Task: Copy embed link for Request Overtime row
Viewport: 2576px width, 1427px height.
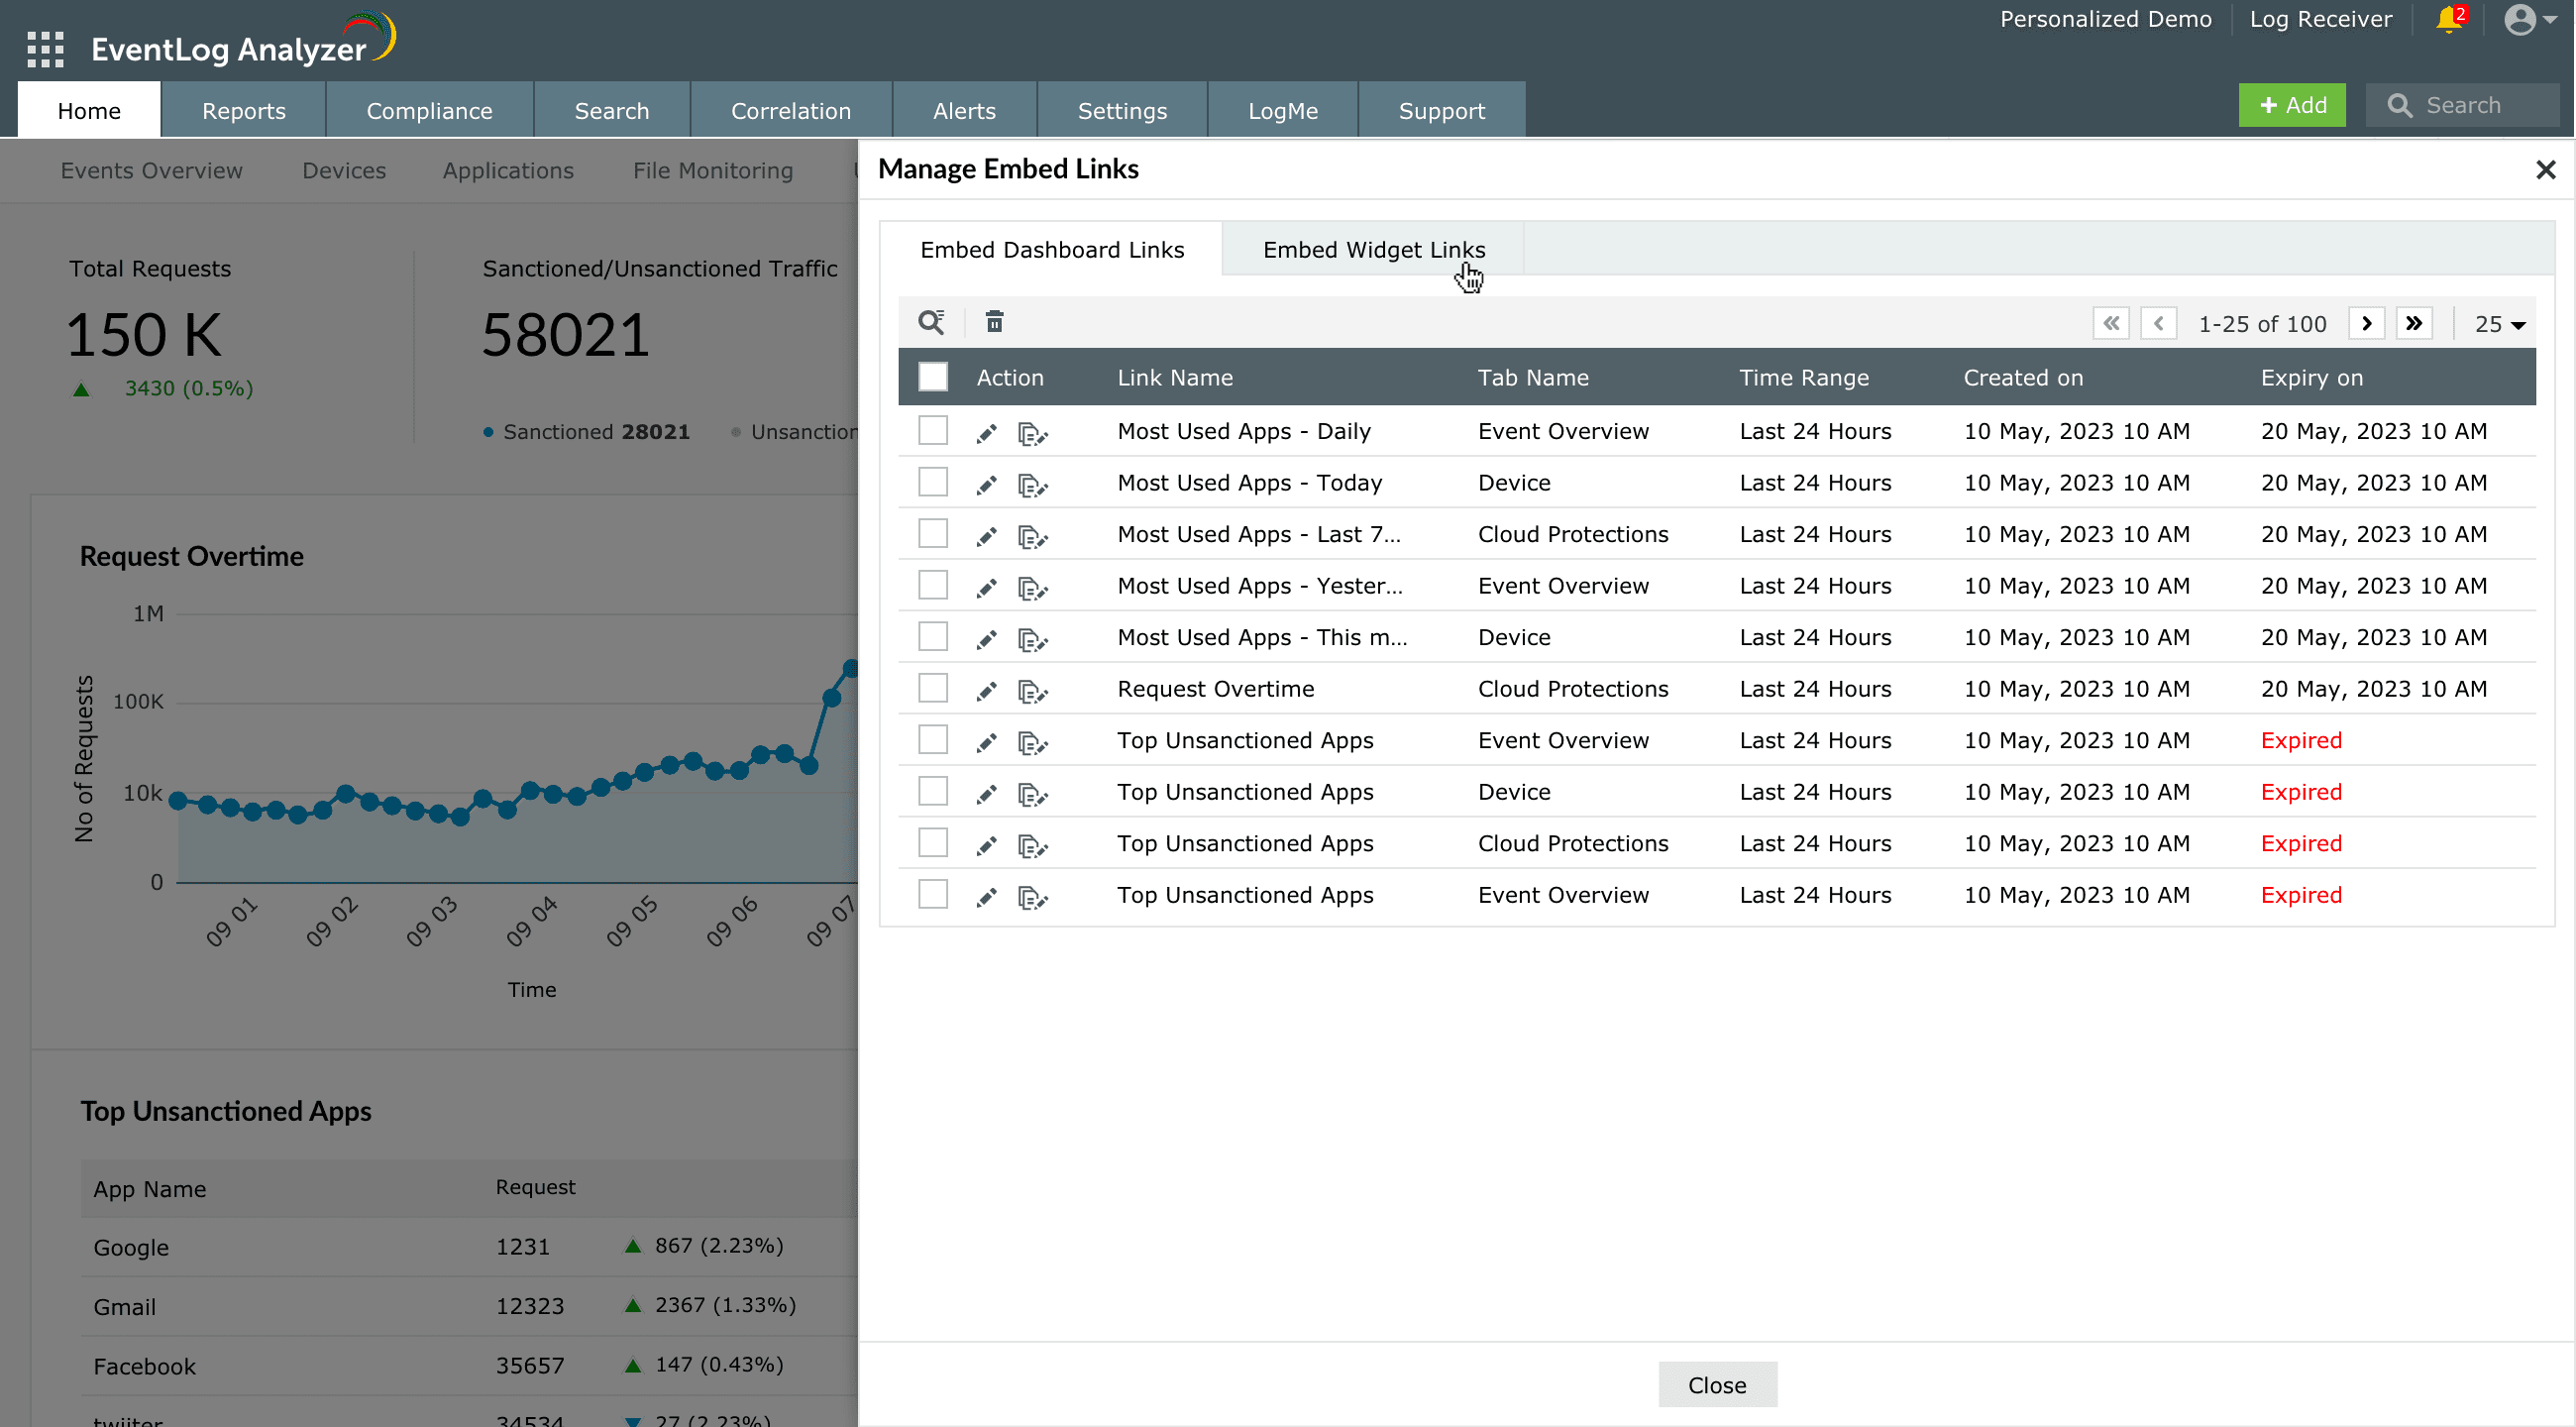Action: 1032,691
